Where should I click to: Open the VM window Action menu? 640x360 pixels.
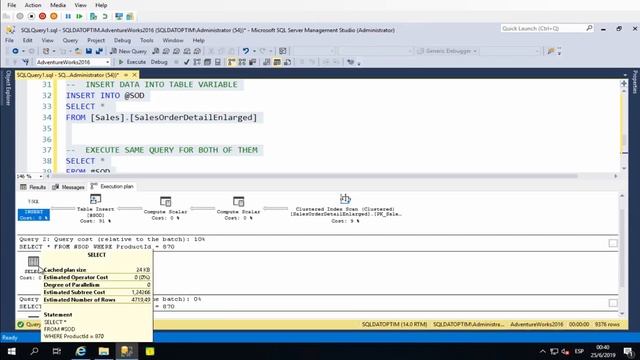click(x=33, y=5)
